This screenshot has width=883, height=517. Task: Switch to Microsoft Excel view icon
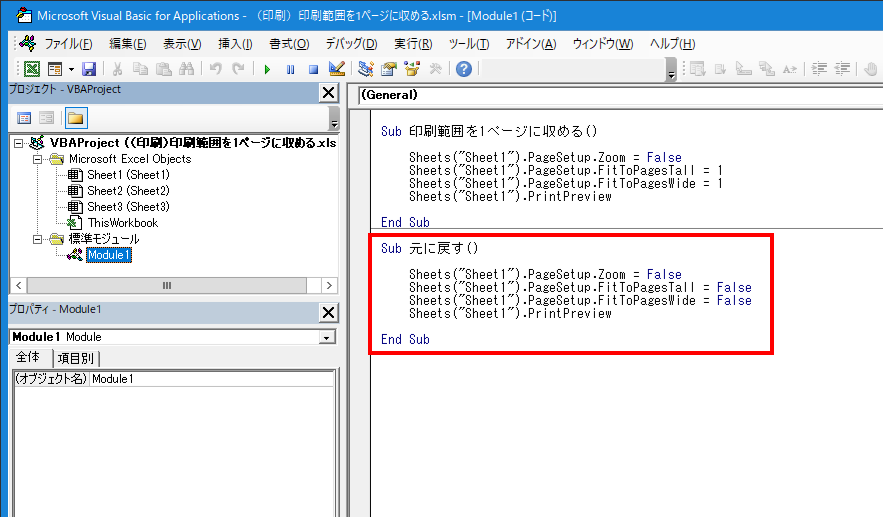(32, 69)
